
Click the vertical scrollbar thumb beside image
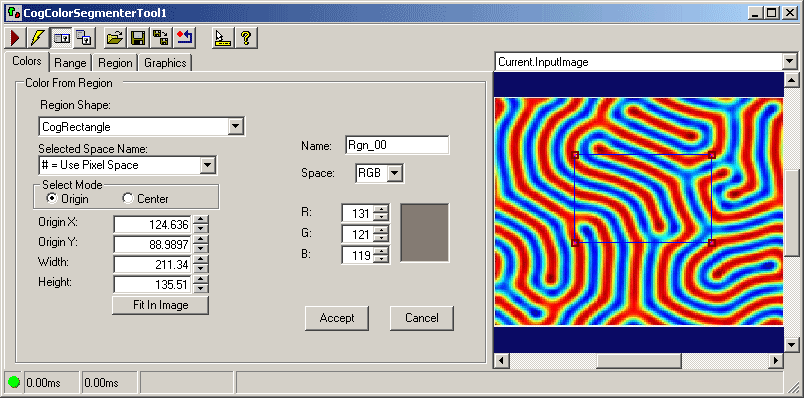pos(792,212)
